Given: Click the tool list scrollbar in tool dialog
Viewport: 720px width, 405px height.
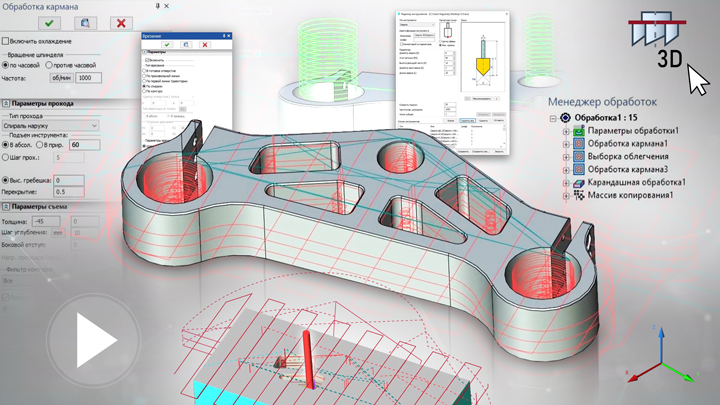Looking at the screenshot, I should click(x=504, y=136).
